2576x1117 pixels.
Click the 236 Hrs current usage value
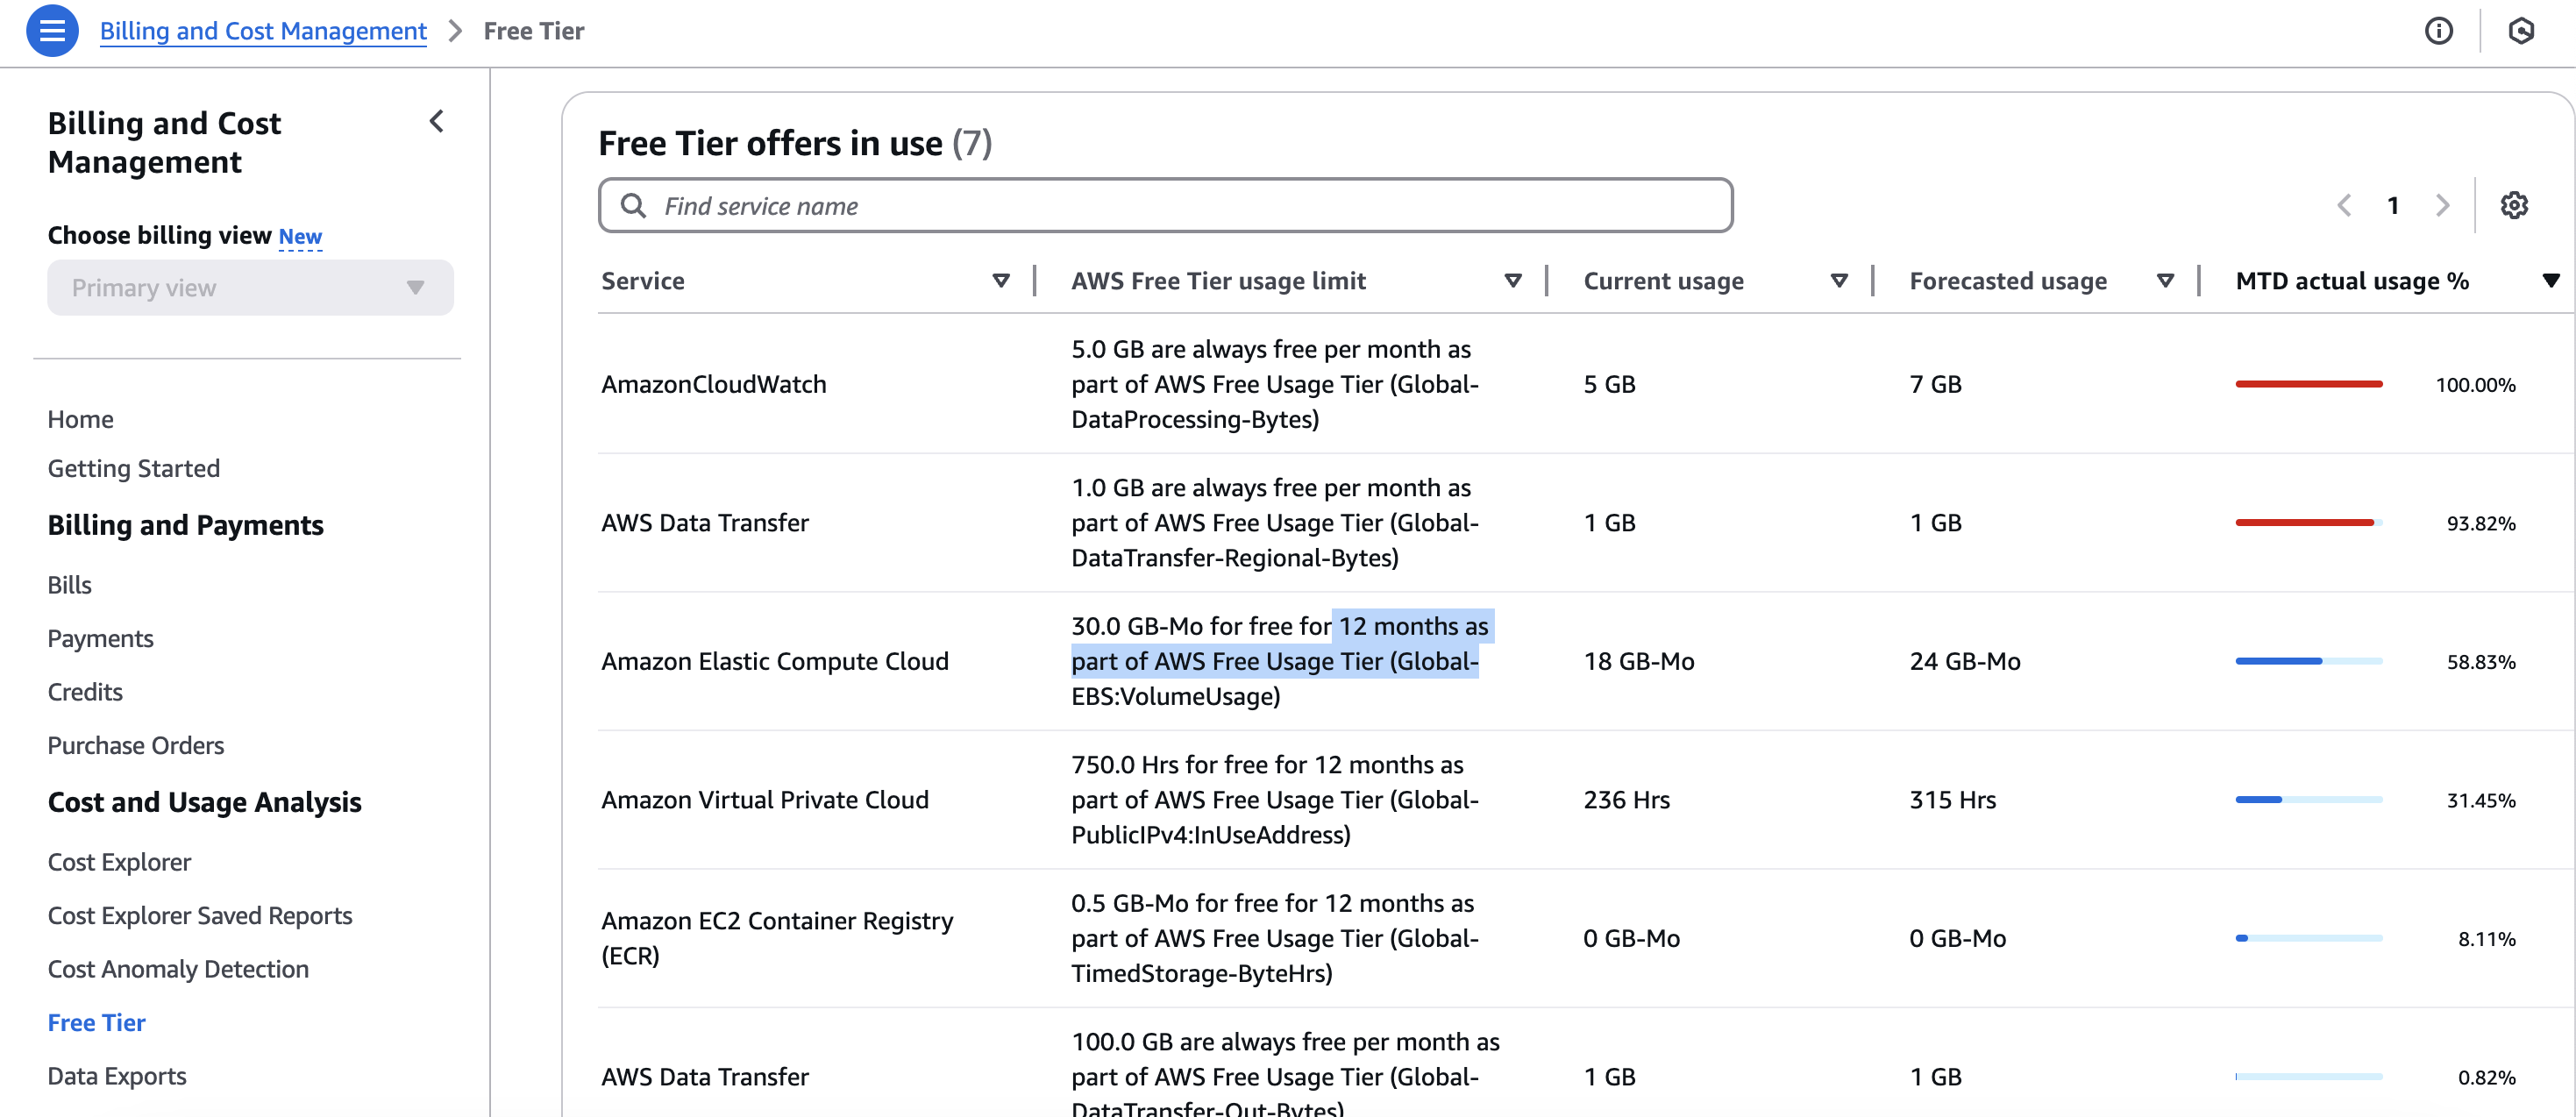point(1626,800)
